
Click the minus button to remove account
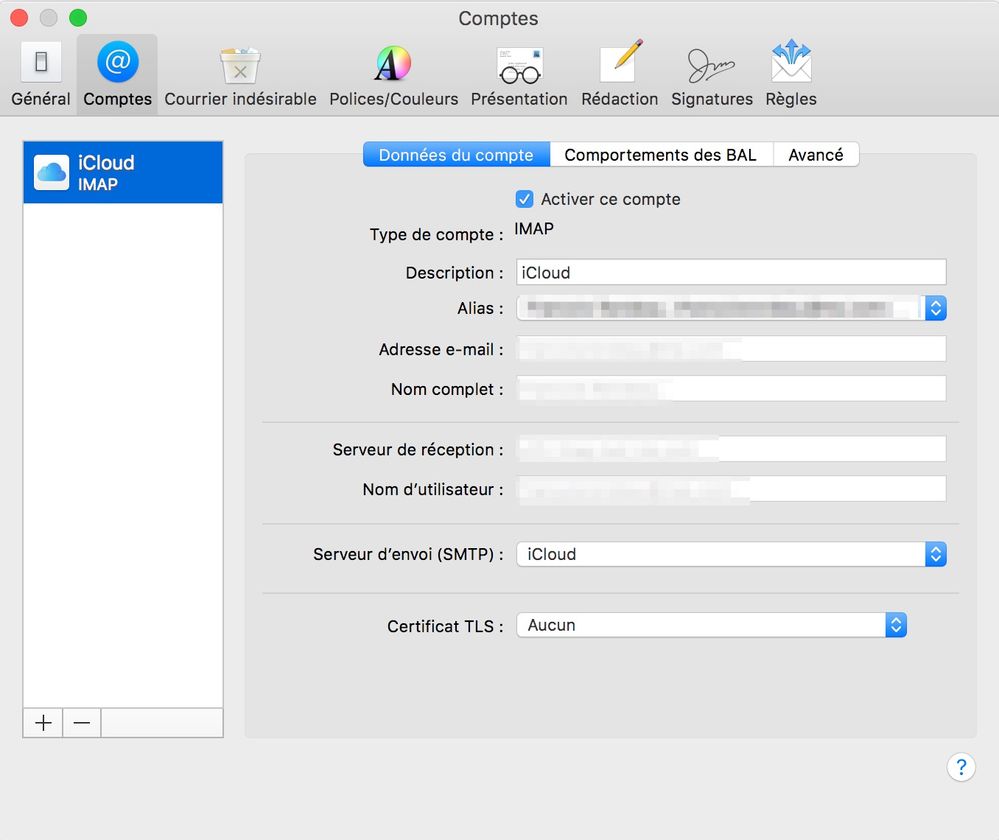(82, 723)
